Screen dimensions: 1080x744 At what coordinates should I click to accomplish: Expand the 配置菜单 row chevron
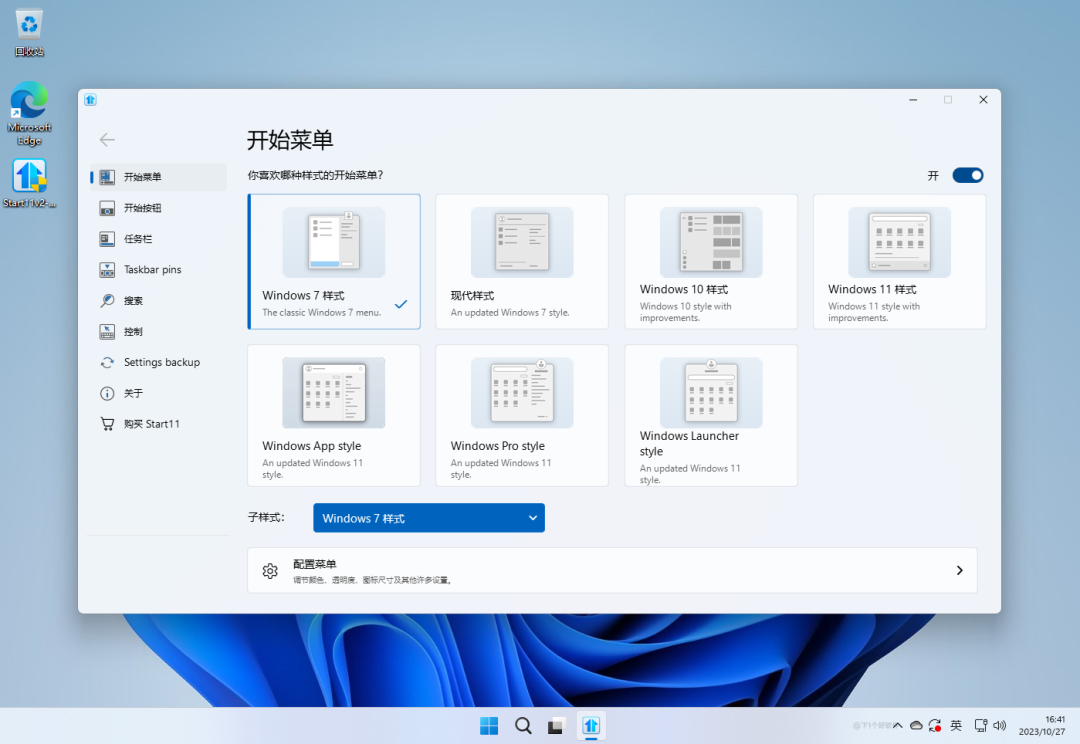tap(959, 570)
